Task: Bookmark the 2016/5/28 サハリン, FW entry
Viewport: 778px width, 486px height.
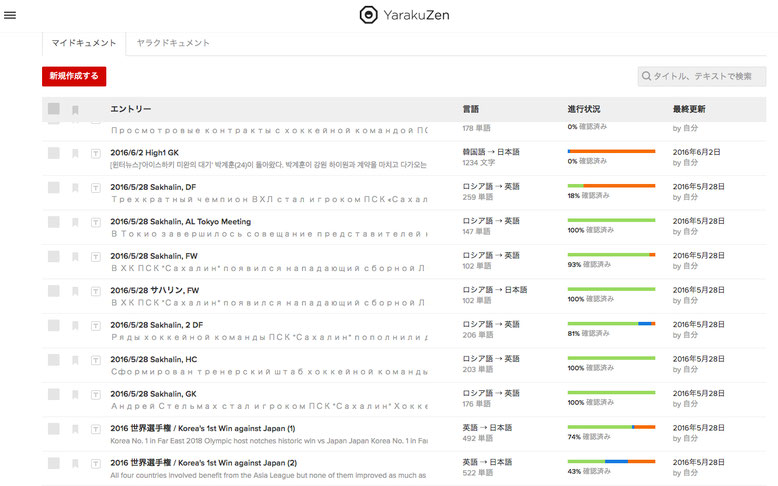Action: pos(75,291)
